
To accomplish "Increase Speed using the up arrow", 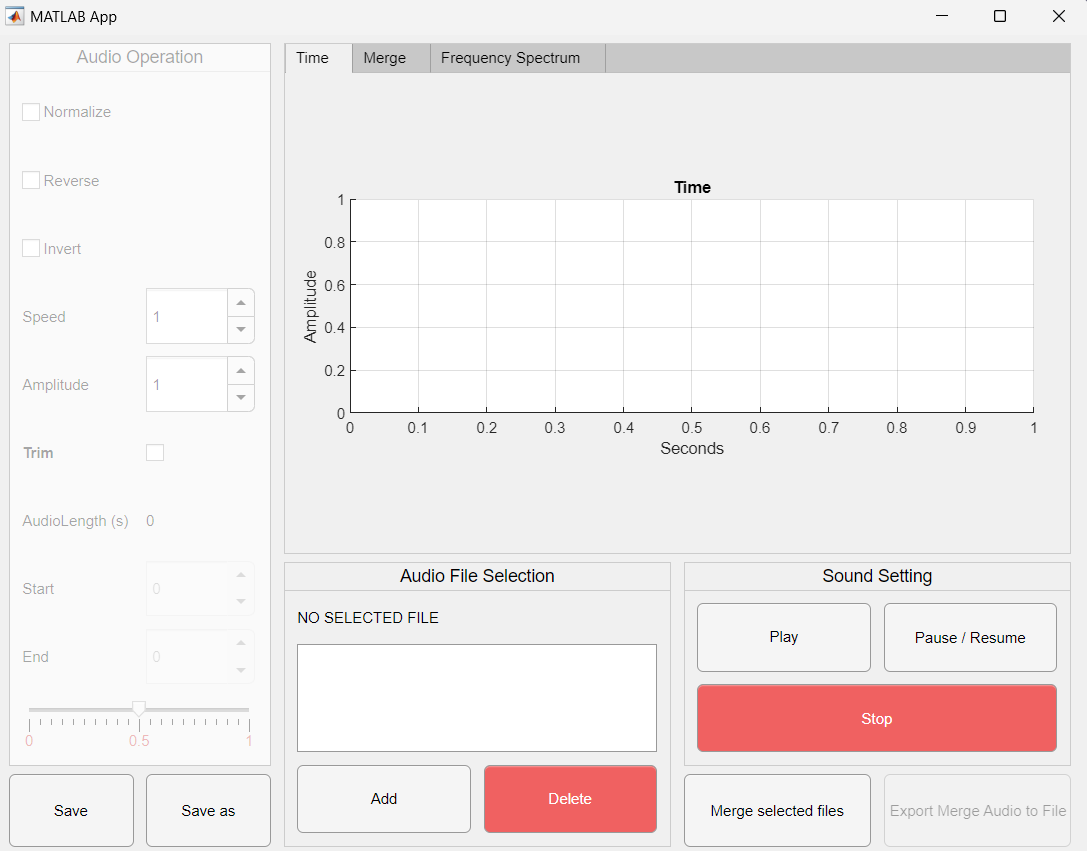I will tap(240, 302).
